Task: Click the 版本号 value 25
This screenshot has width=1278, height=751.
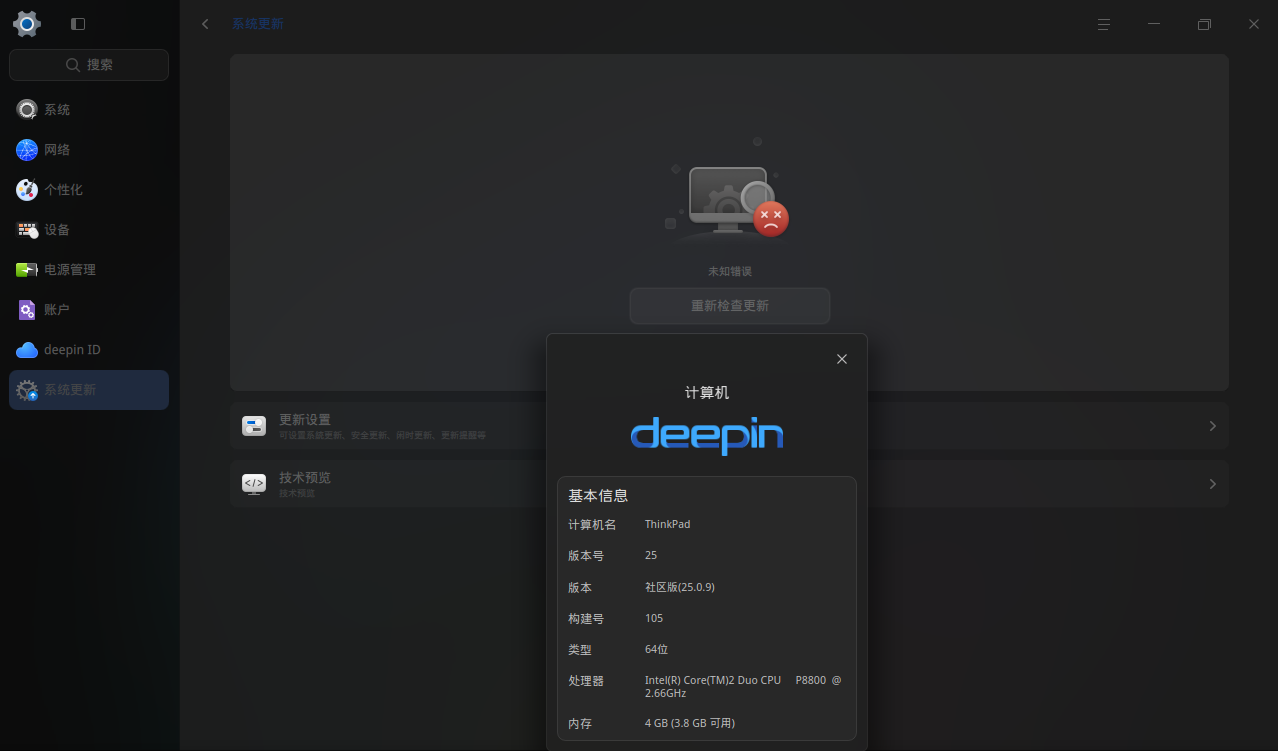Action: point(651,555)
